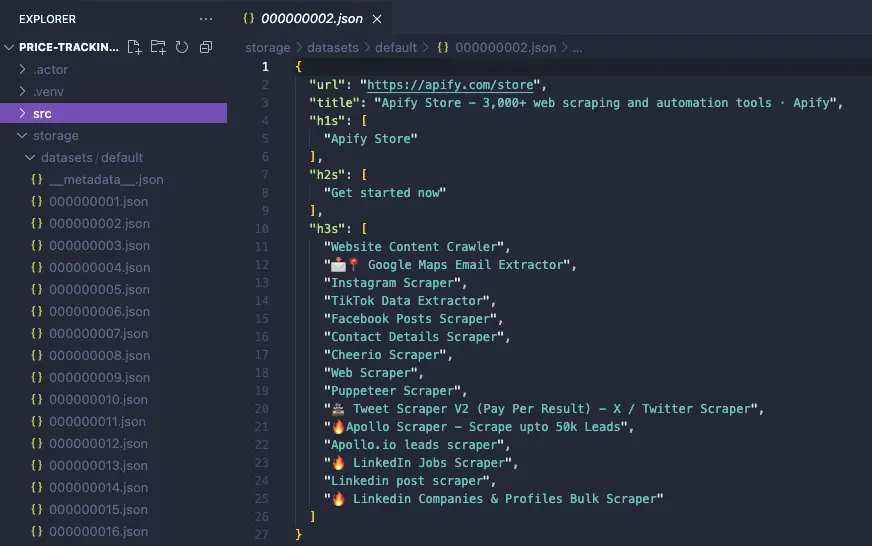Click the "TikTok Data Extractor" string
This screenshot has height=546, width=872.
407,301
